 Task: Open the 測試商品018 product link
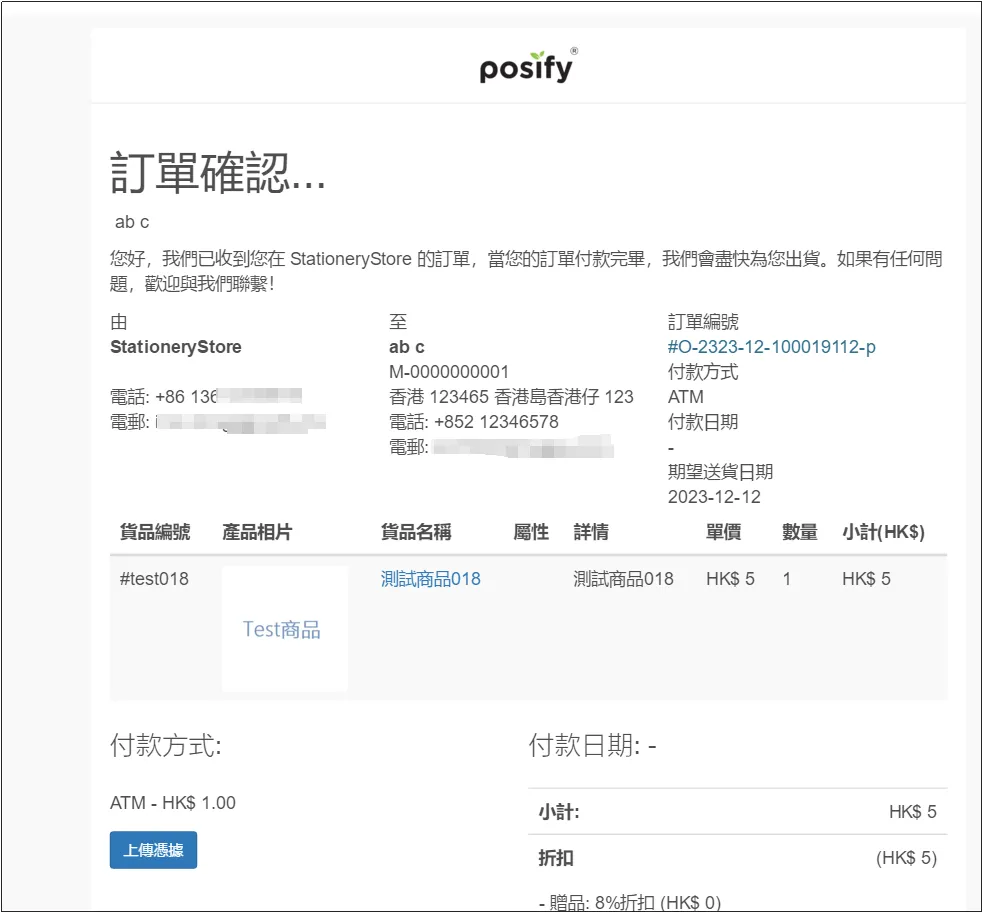(431, 578)
